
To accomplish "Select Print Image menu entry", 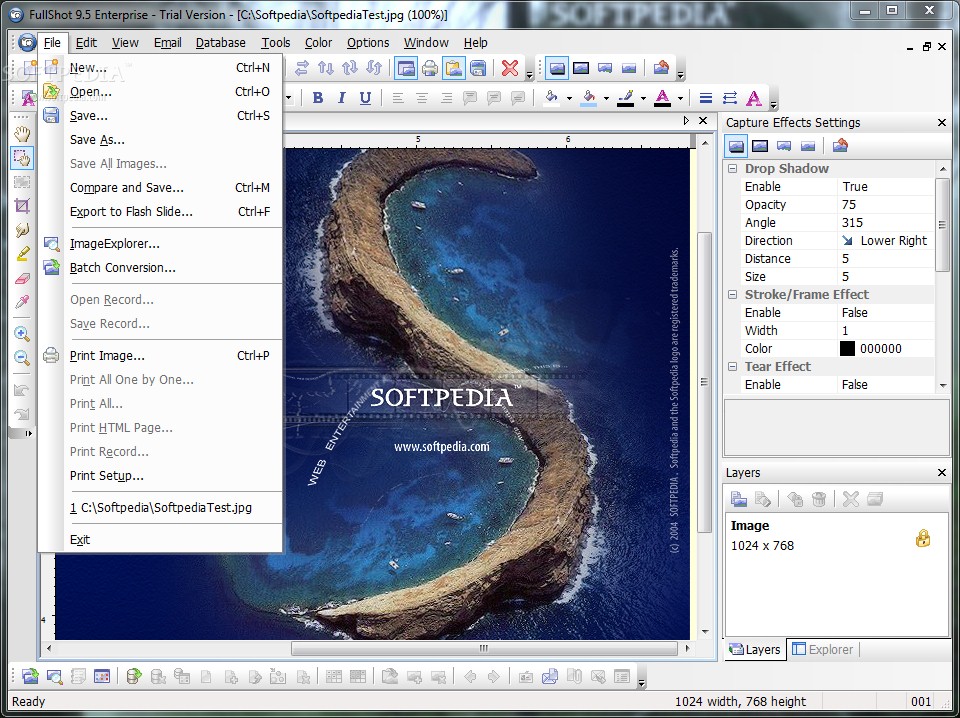I will pos(159,356).
